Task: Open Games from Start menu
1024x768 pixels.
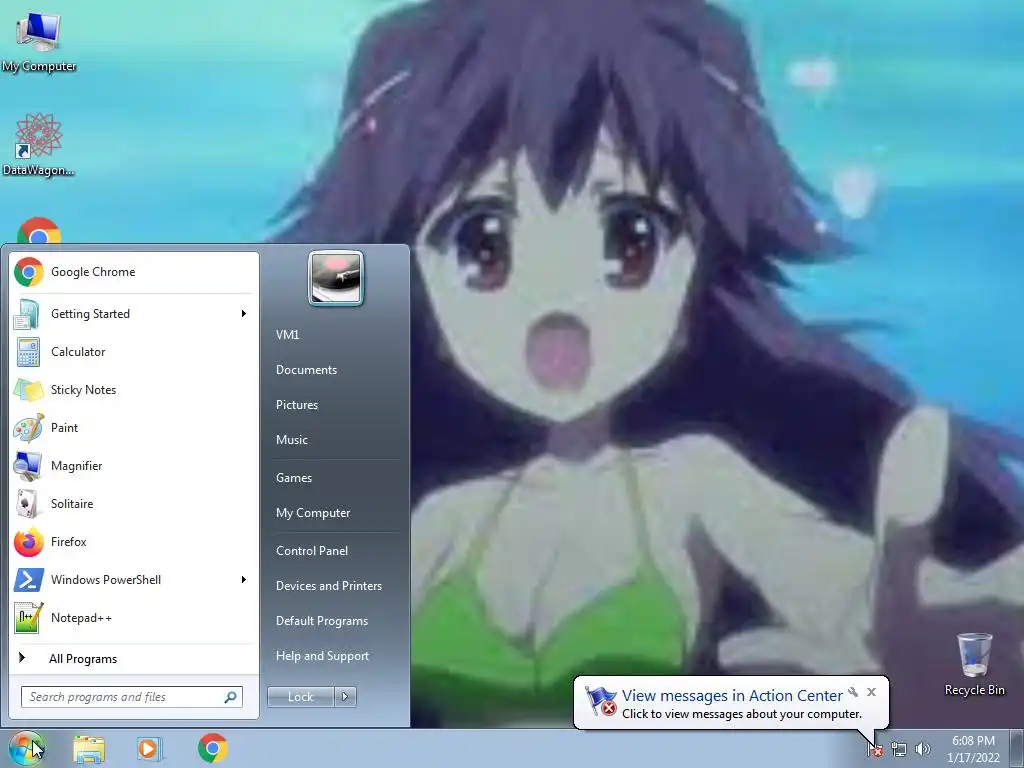Action: click(294, 478)
